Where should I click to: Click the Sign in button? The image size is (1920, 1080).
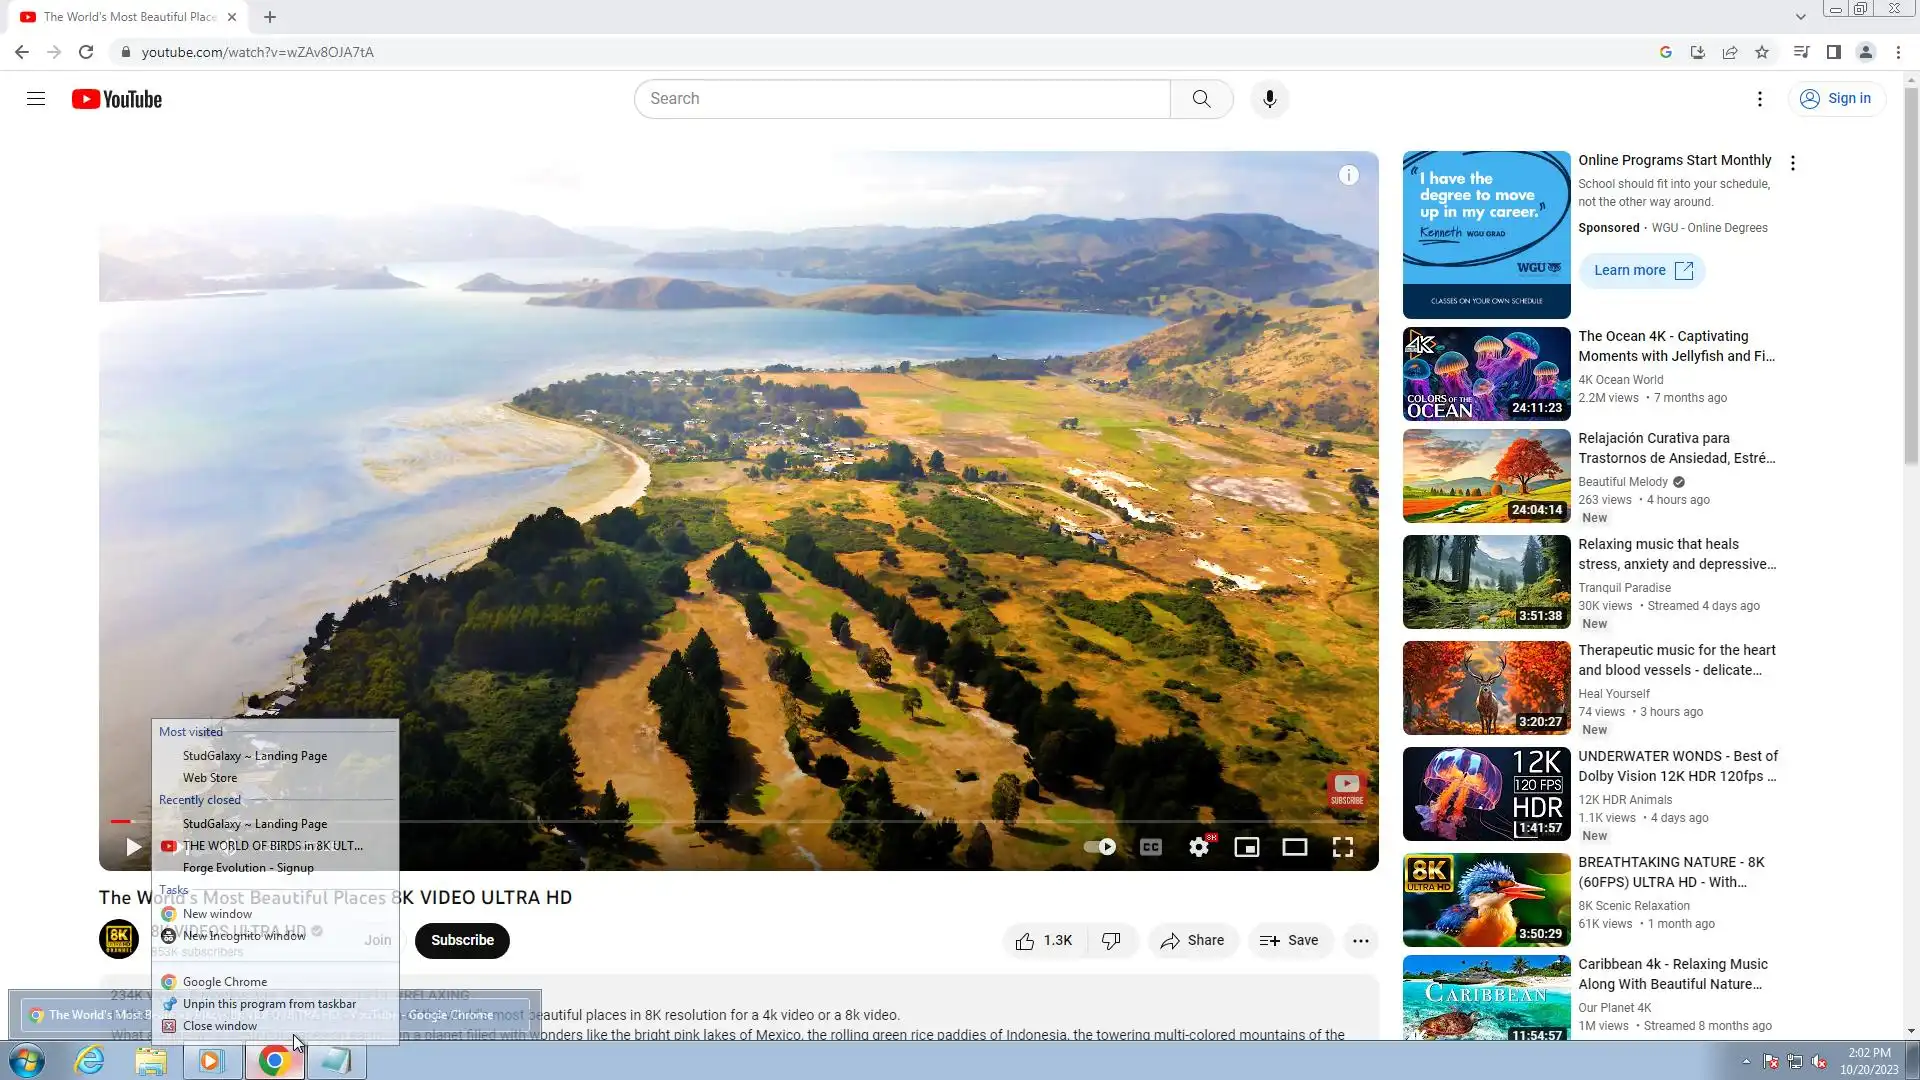point(1836,99)
